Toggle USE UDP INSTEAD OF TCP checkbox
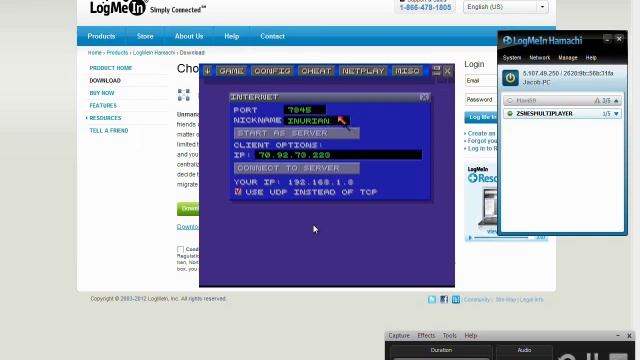Viewport: 640px width, 360px height. pyautogui.click(x=238, y=191)
